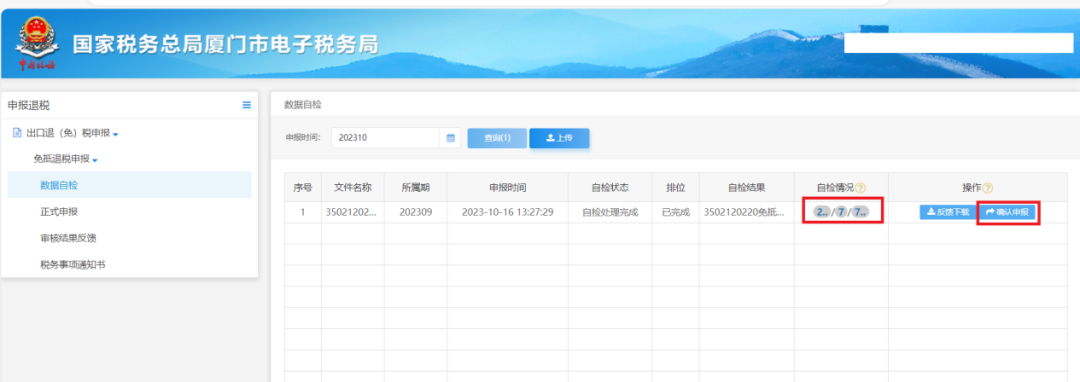Click the 查询(1) button
The width and height of the screenshot is (1080, 382).
point(497,138)
